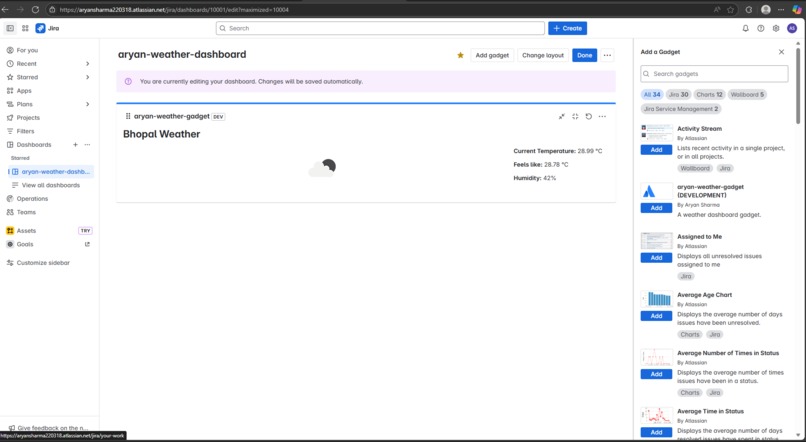Open the app switcher grid icon
Image resolution: width=806 pixels, height=442 pixels.
[x=25, y=28]
